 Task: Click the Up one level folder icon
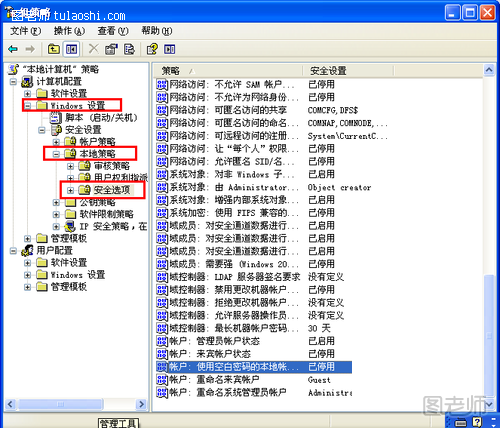(x=54, y=49)
